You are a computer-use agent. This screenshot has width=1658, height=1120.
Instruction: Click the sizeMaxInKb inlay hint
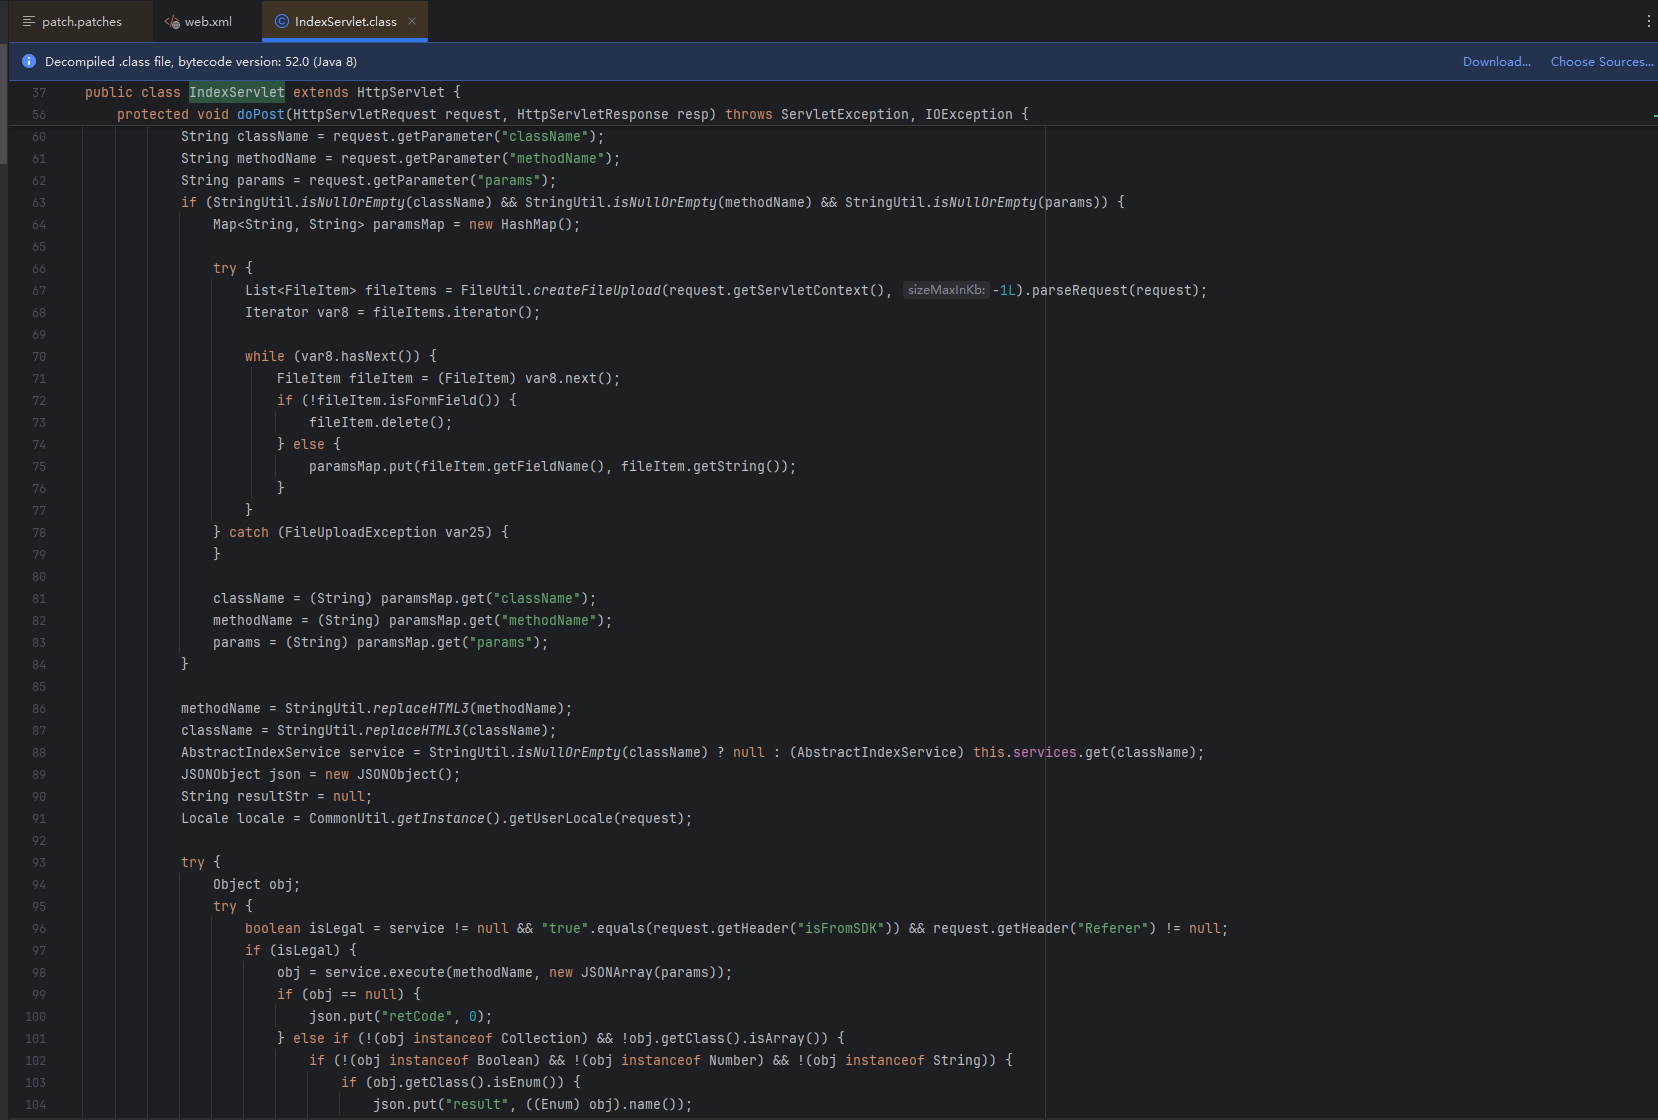coord(946,290)
